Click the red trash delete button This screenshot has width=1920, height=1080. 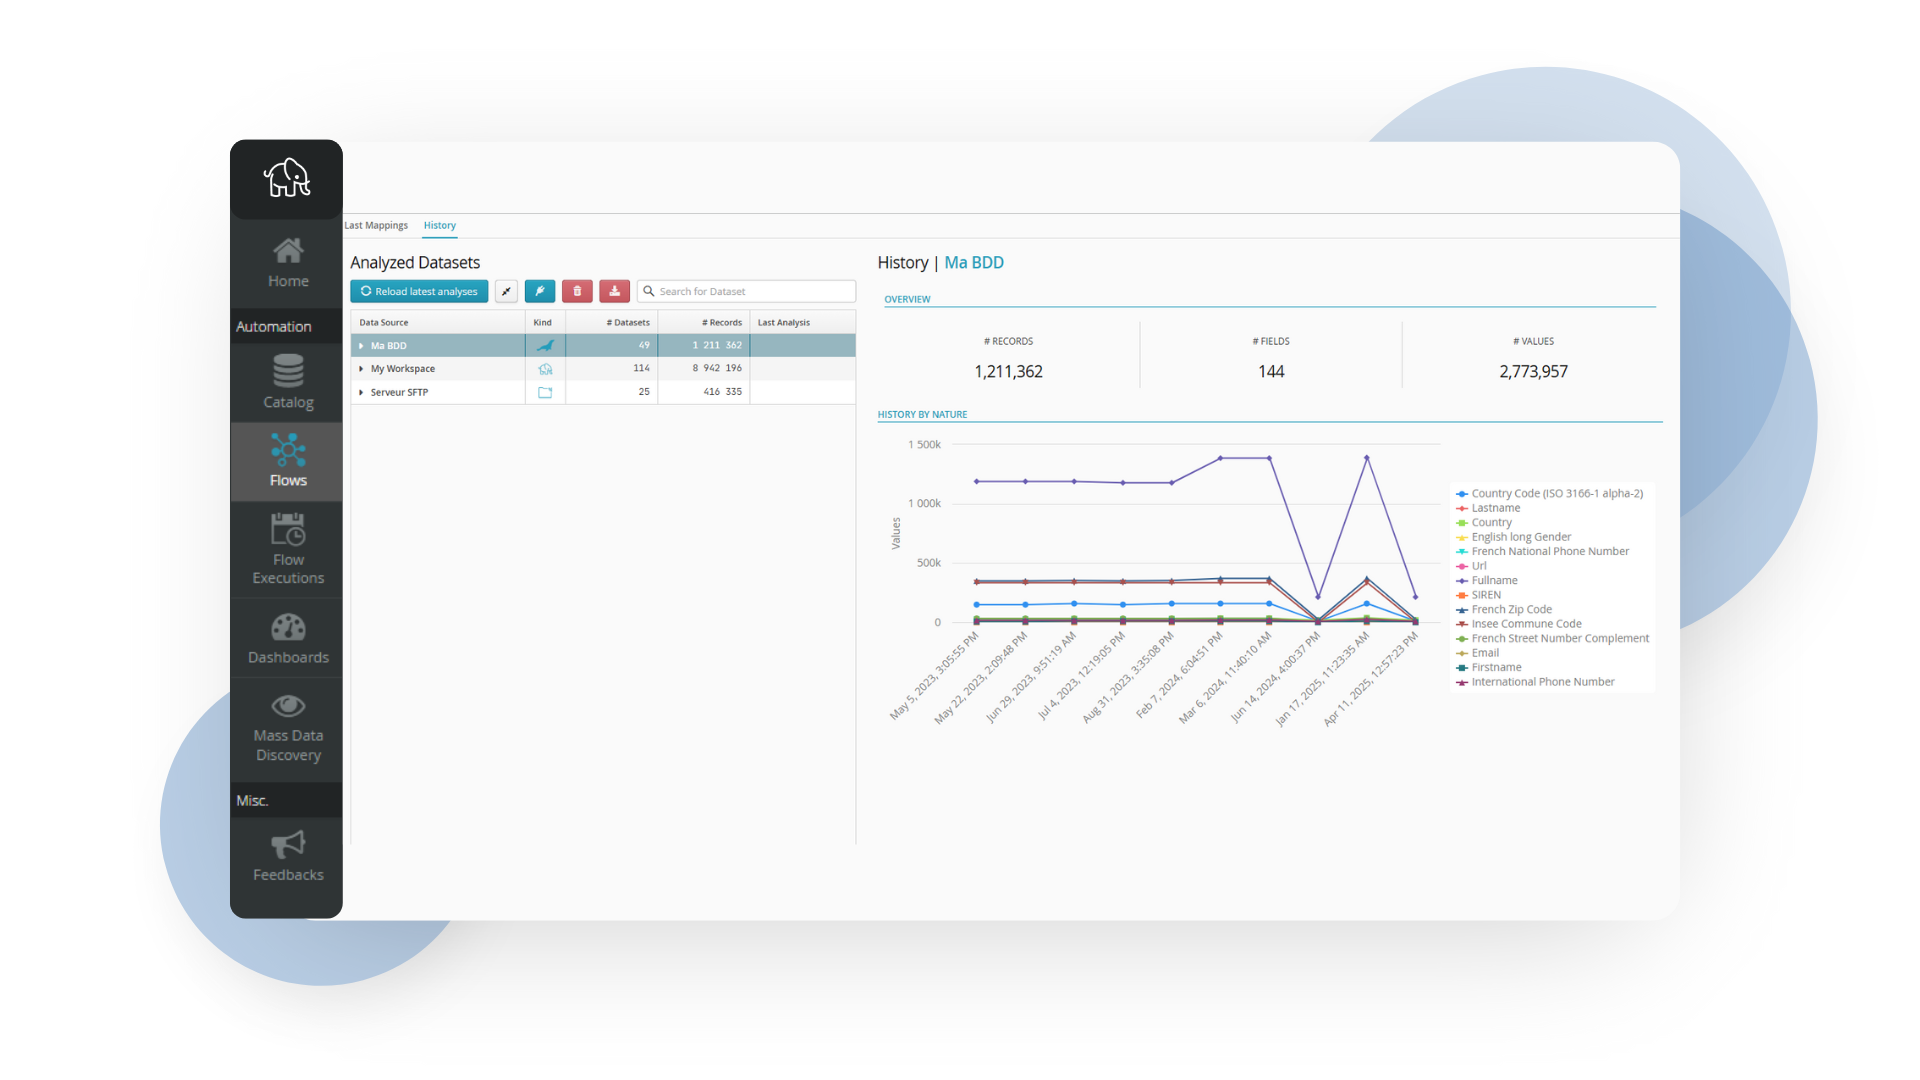[x=577, y=291]
